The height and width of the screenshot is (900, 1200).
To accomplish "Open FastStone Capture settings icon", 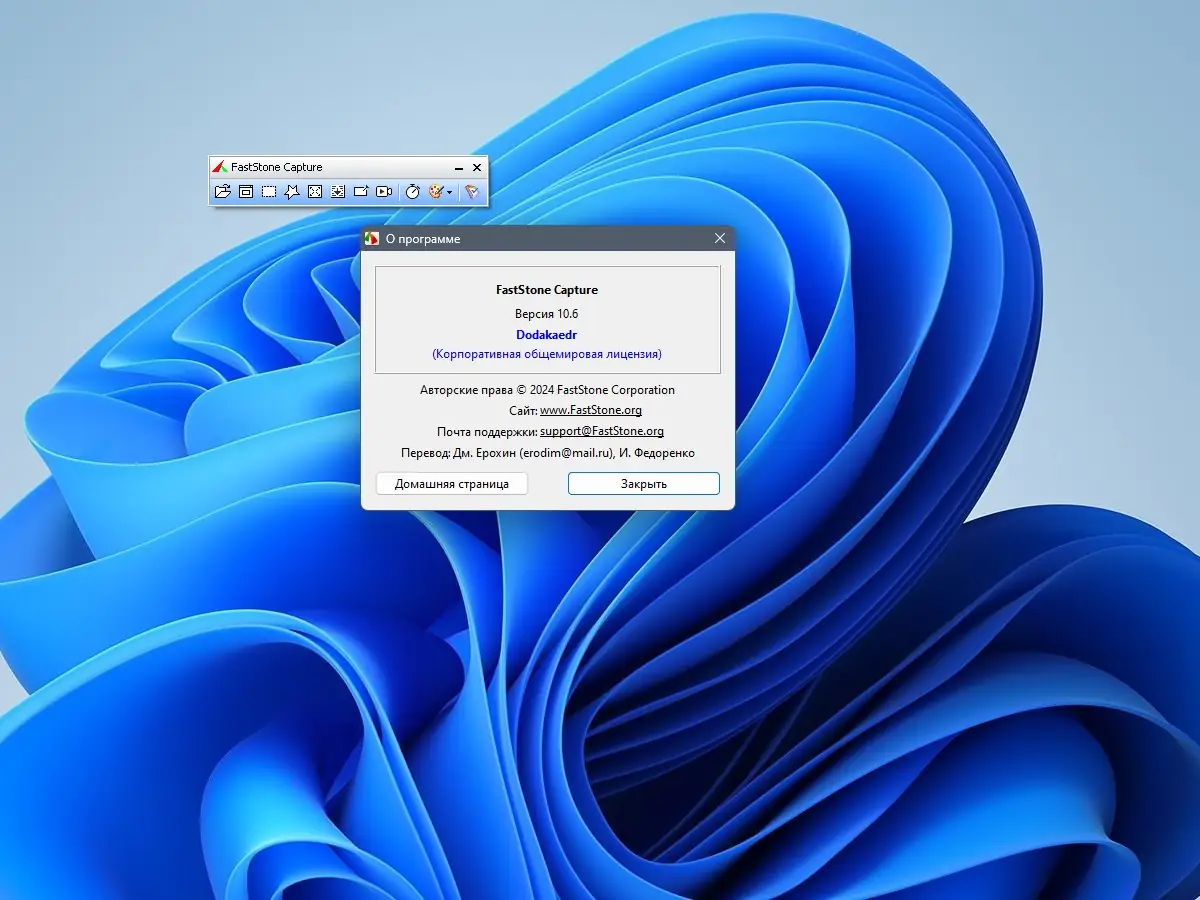I will [x=472, y=192].
